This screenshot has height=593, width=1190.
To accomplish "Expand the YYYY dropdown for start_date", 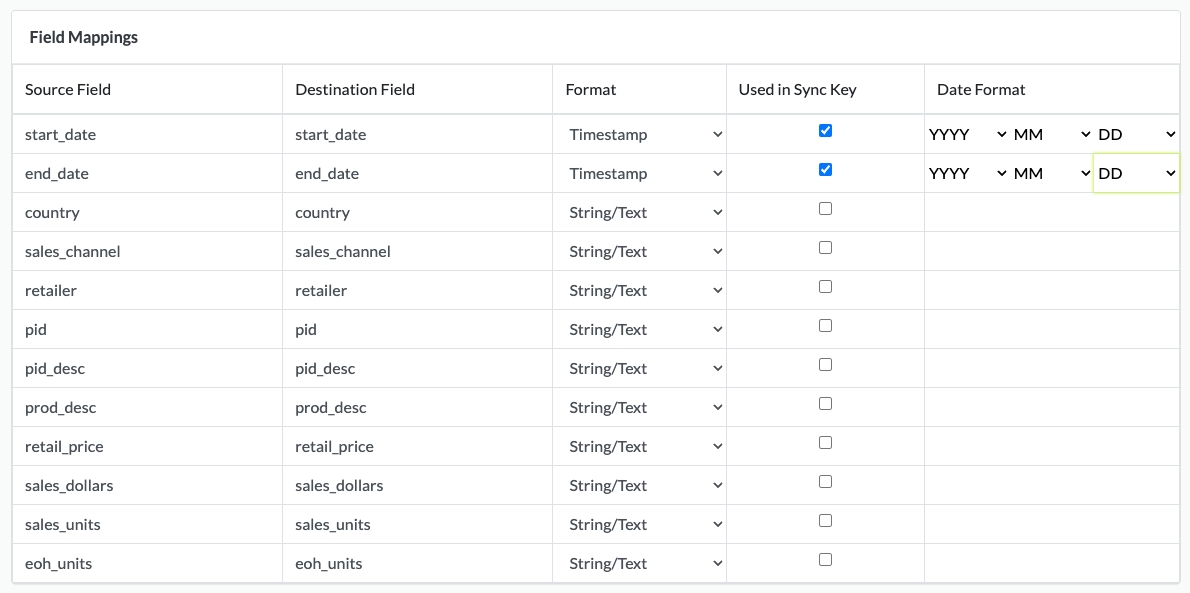I will pos(967,134).
